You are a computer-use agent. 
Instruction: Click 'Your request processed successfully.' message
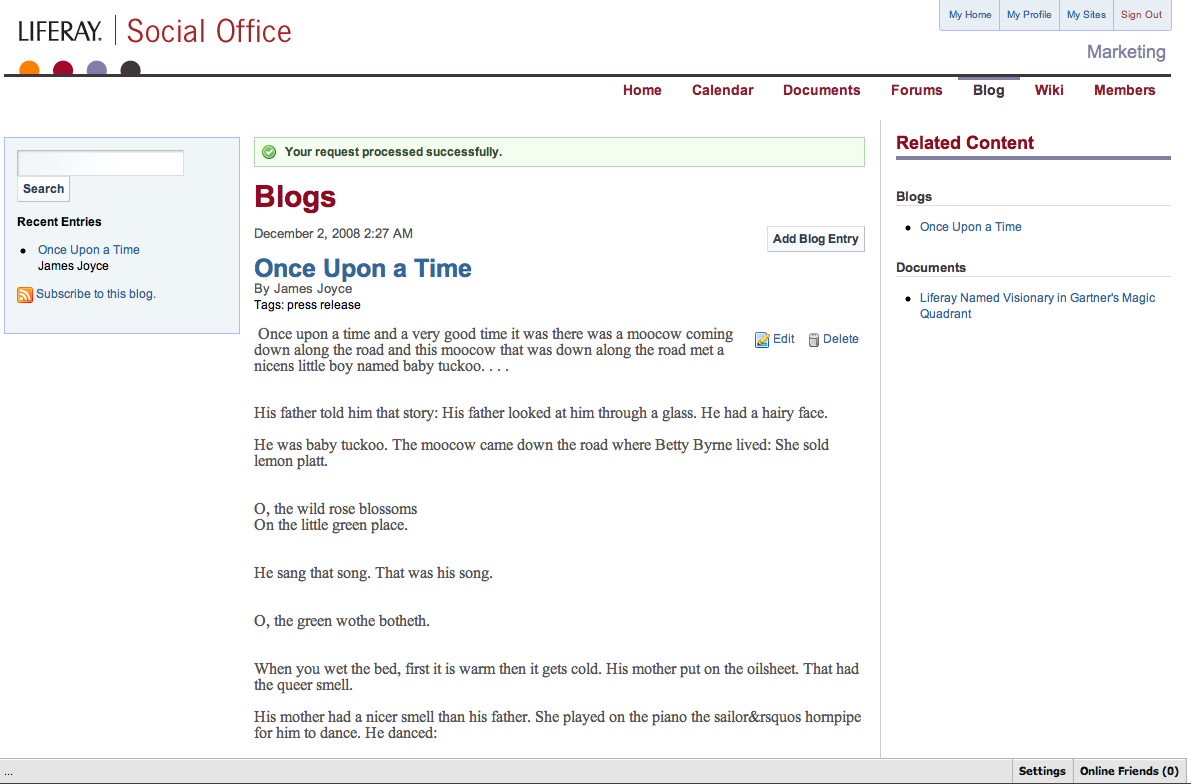tap(393, 152)
